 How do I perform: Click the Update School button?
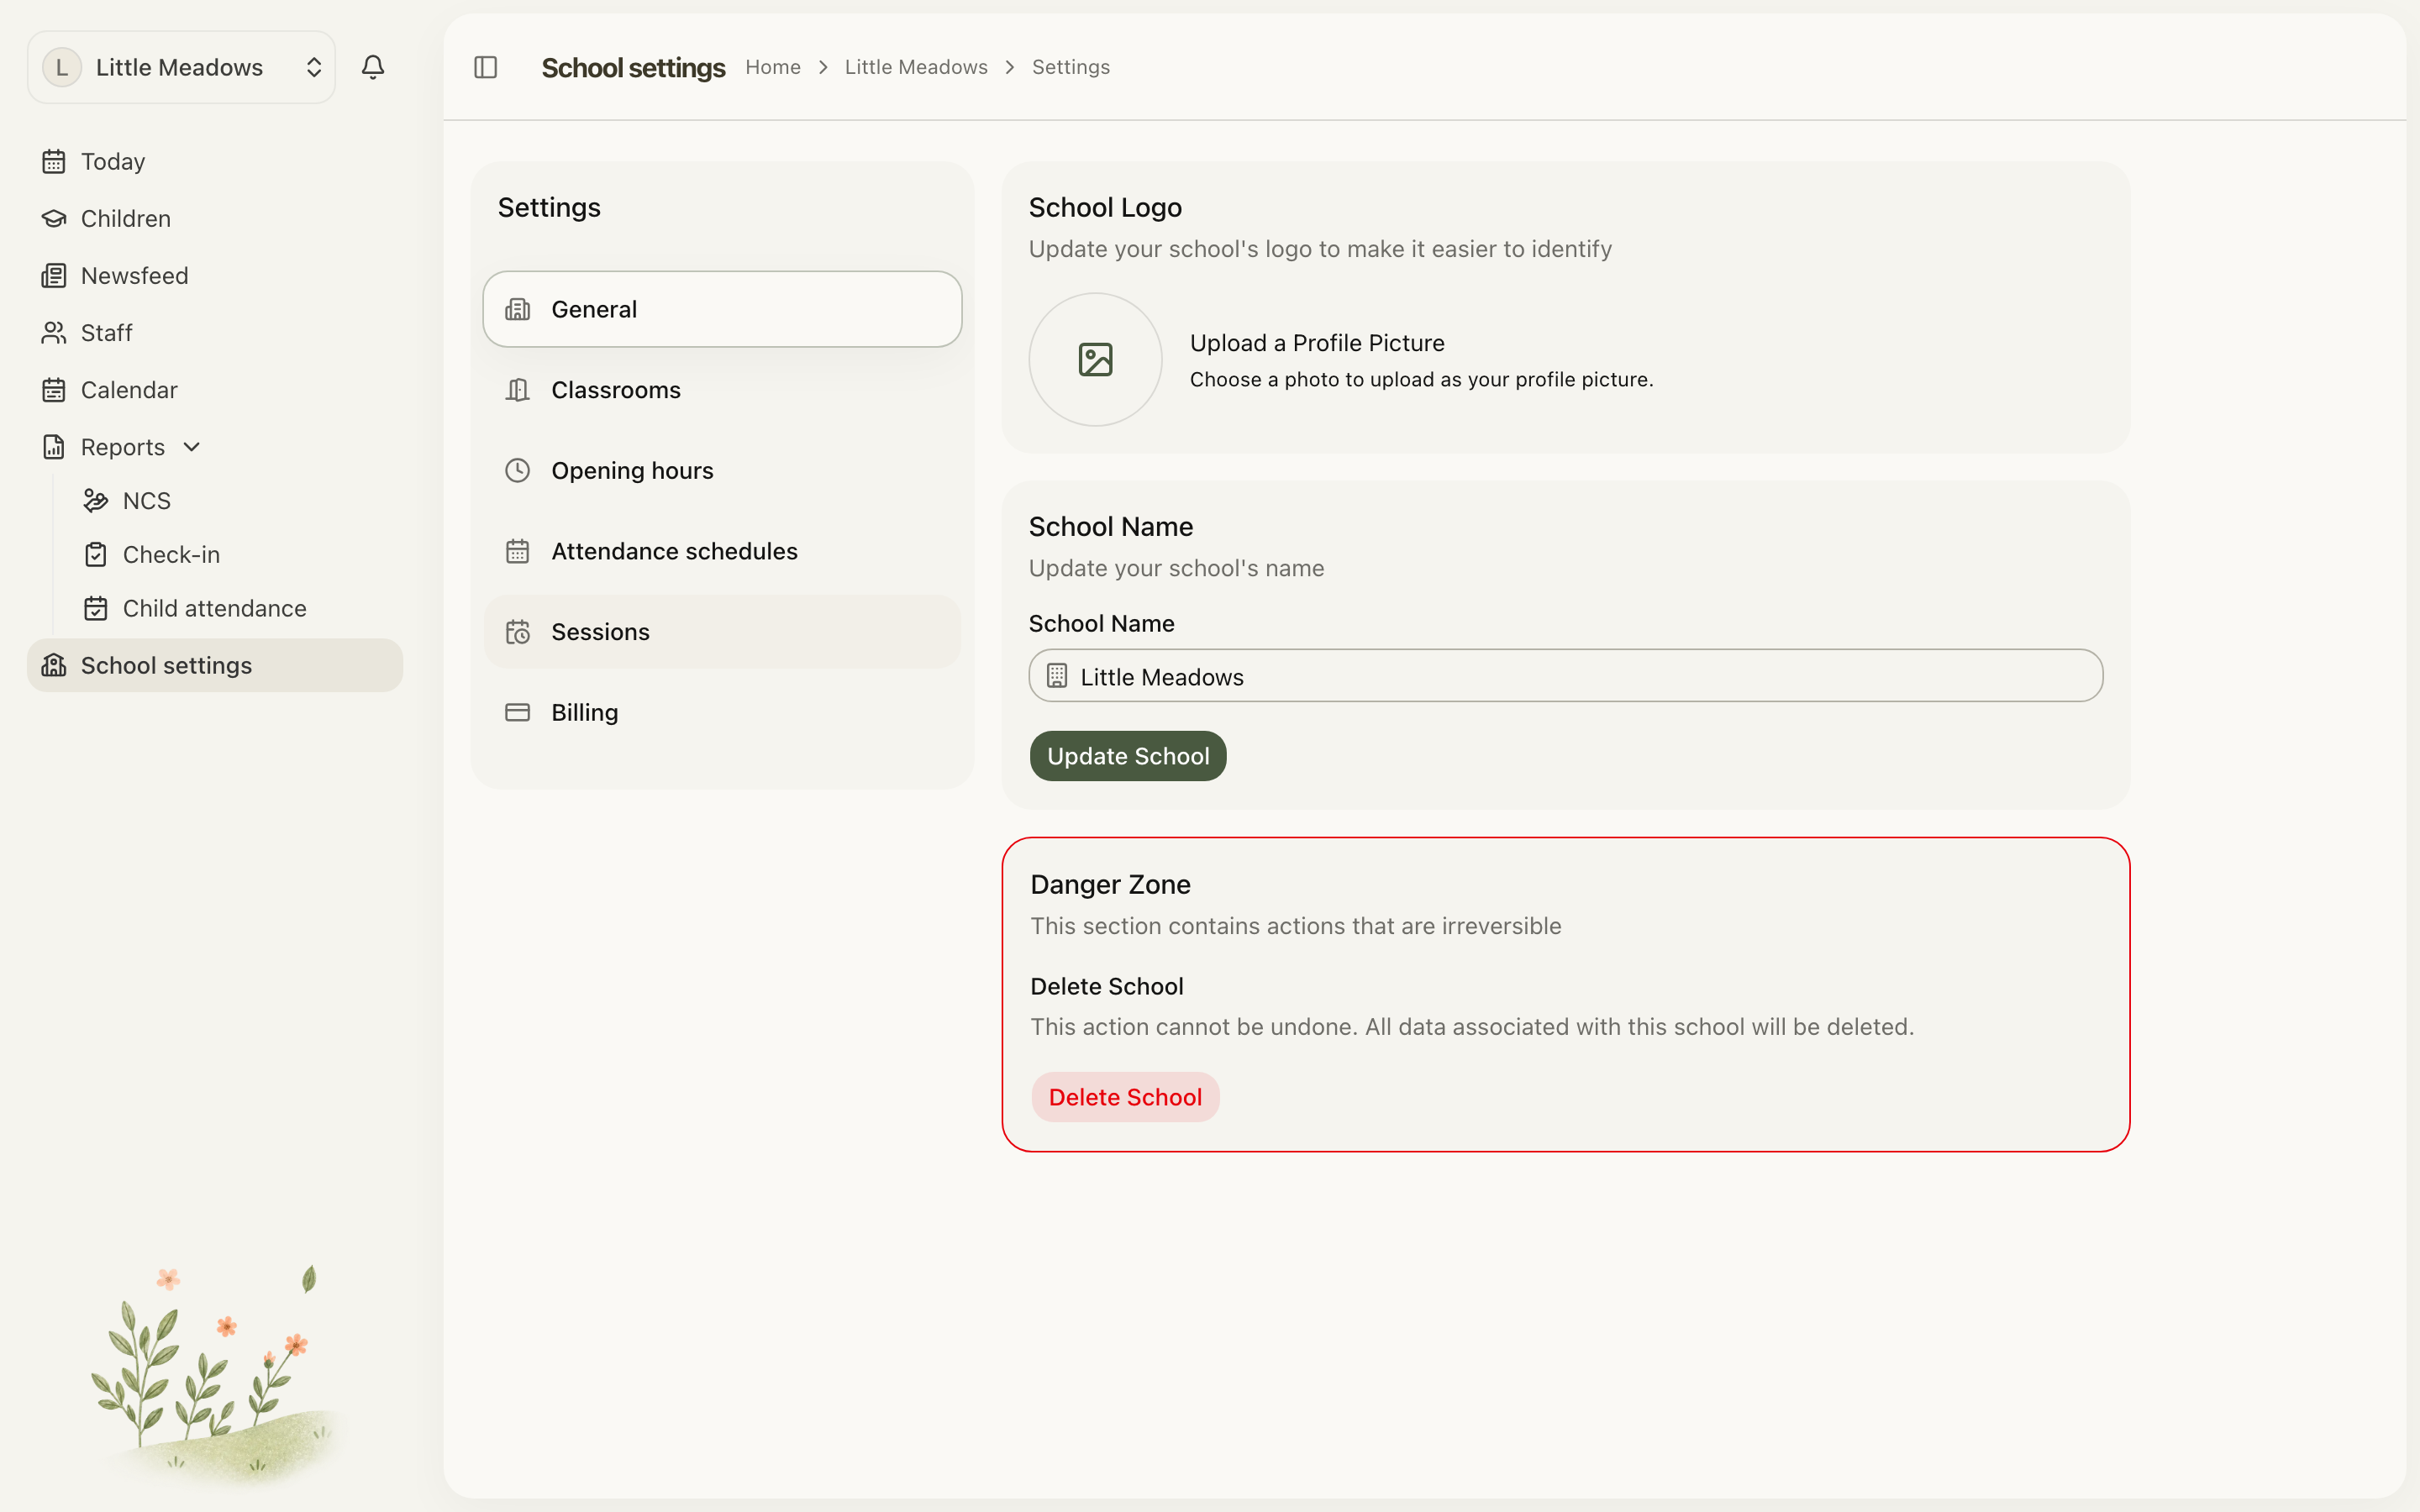tap(1128, 757)
